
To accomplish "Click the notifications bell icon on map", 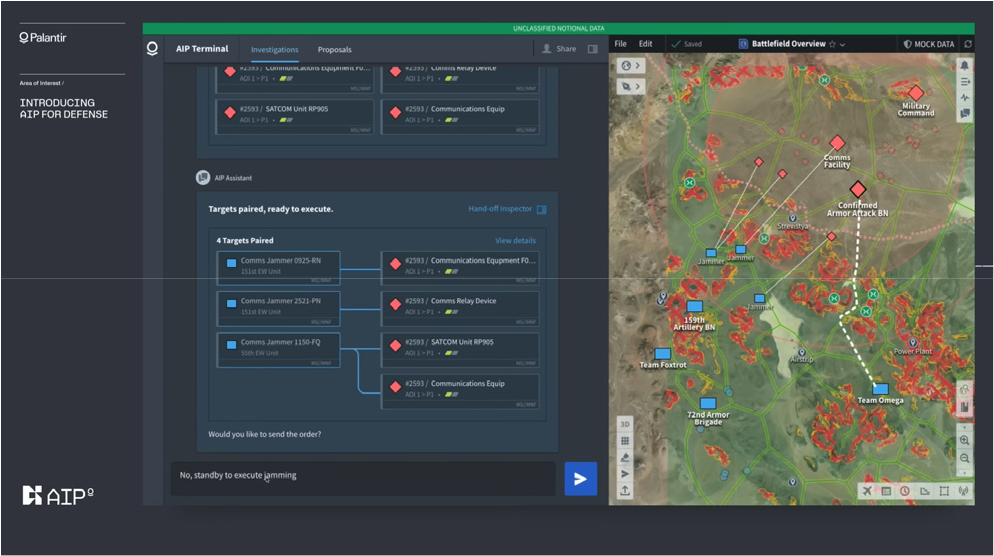I will (965, 65).
